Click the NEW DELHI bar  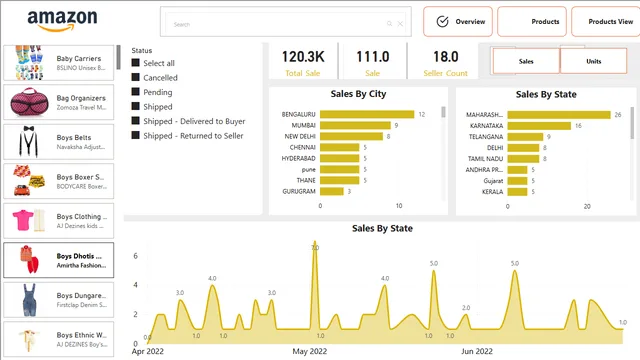click(351, 136)
